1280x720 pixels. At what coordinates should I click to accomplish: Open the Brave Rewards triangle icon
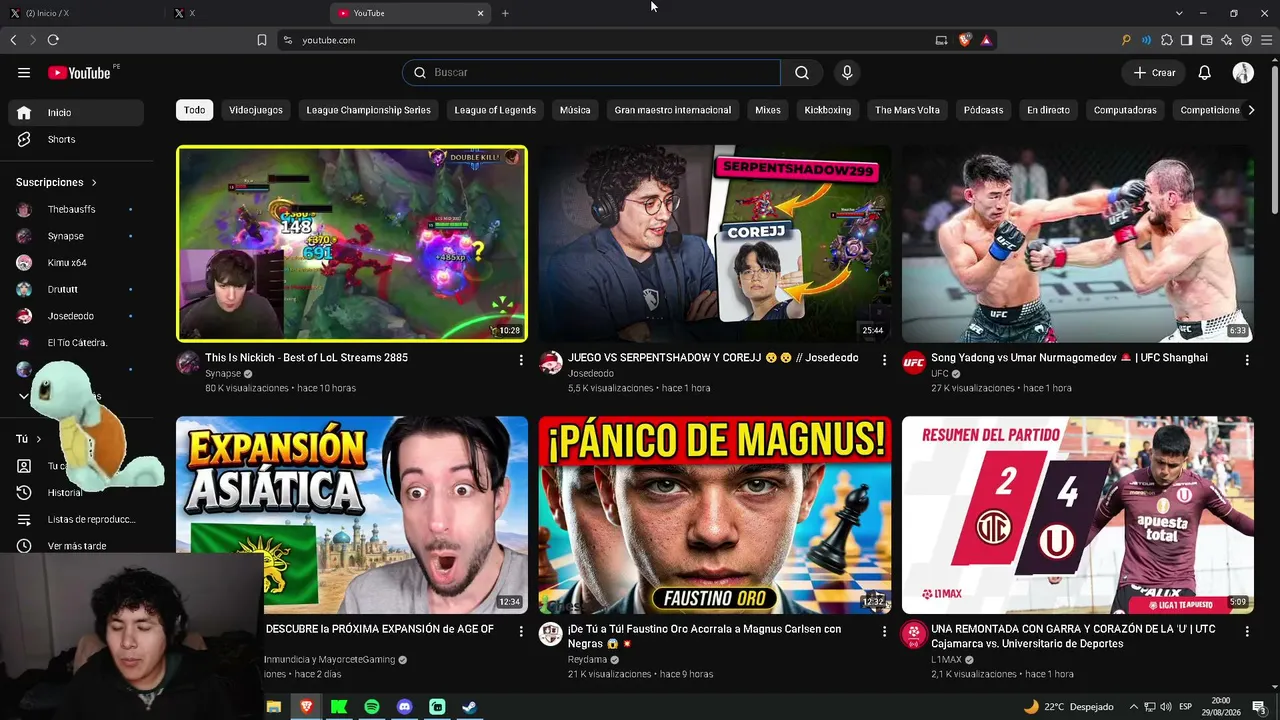[986, 40]
